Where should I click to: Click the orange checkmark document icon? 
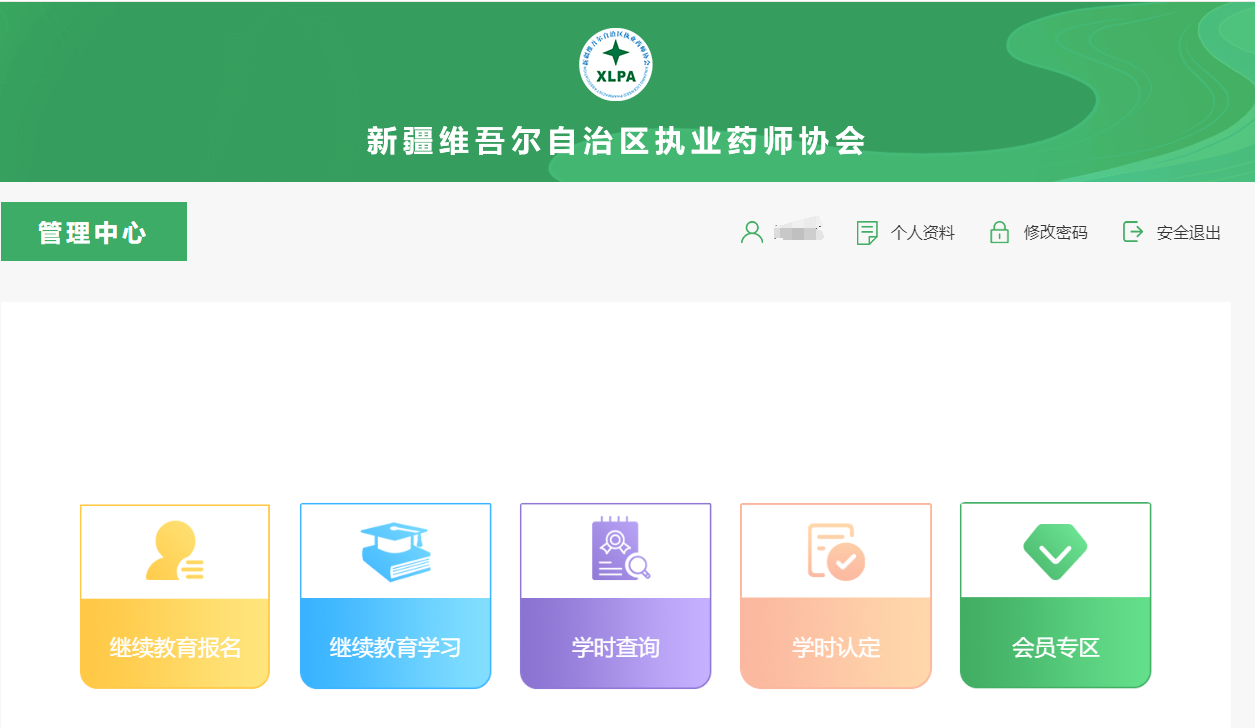click(836, 551)
